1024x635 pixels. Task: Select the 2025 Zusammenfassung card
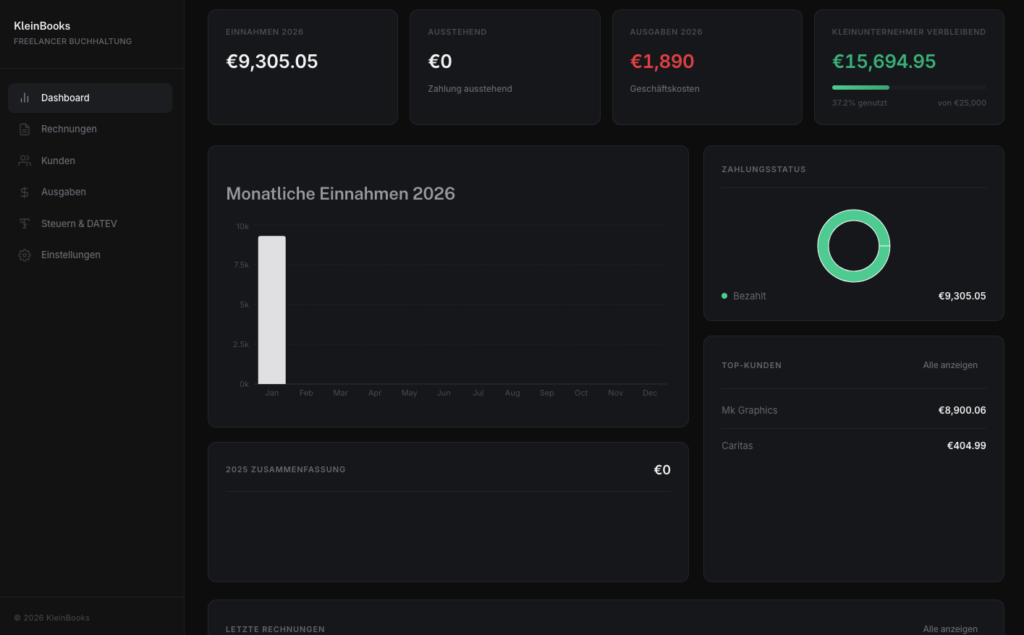click(447, 468)
